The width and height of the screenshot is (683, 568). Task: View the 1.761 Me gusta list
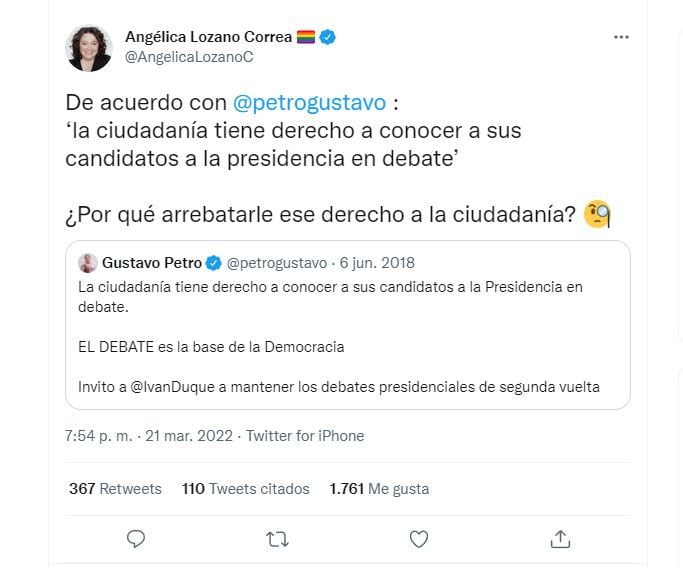[x=379, y=489]
